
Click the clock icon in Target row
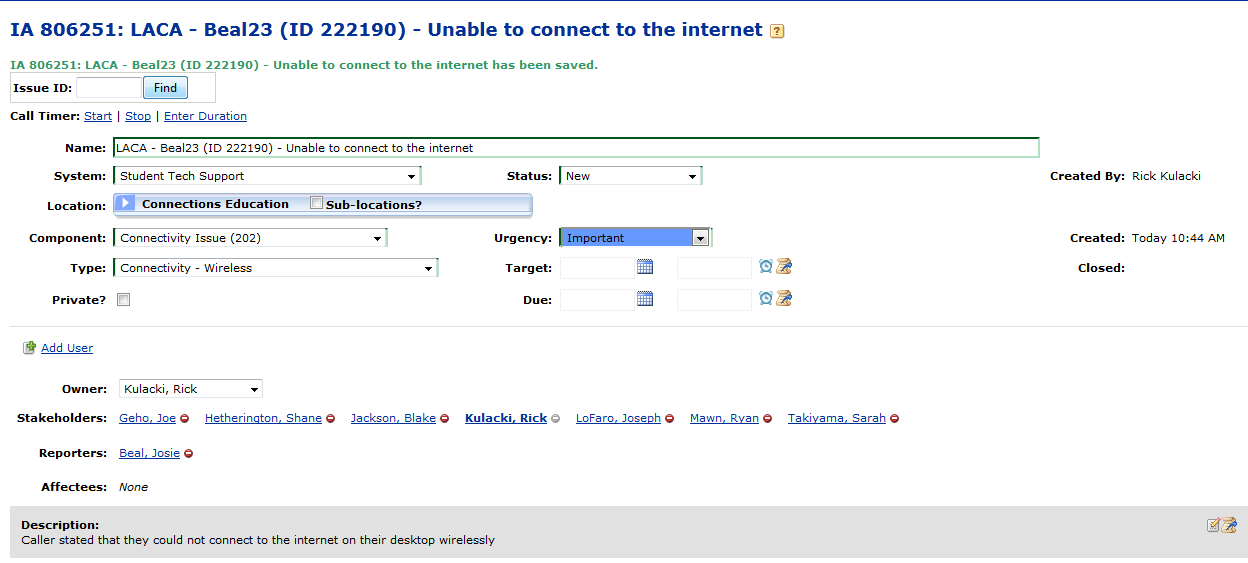coord(766,266)
